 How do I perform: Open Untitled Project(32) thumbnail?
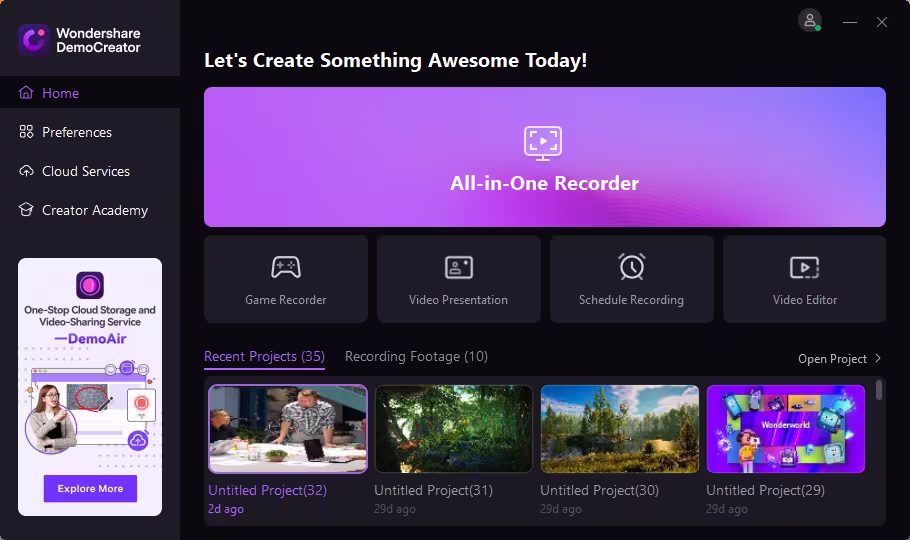coord(288,429)
